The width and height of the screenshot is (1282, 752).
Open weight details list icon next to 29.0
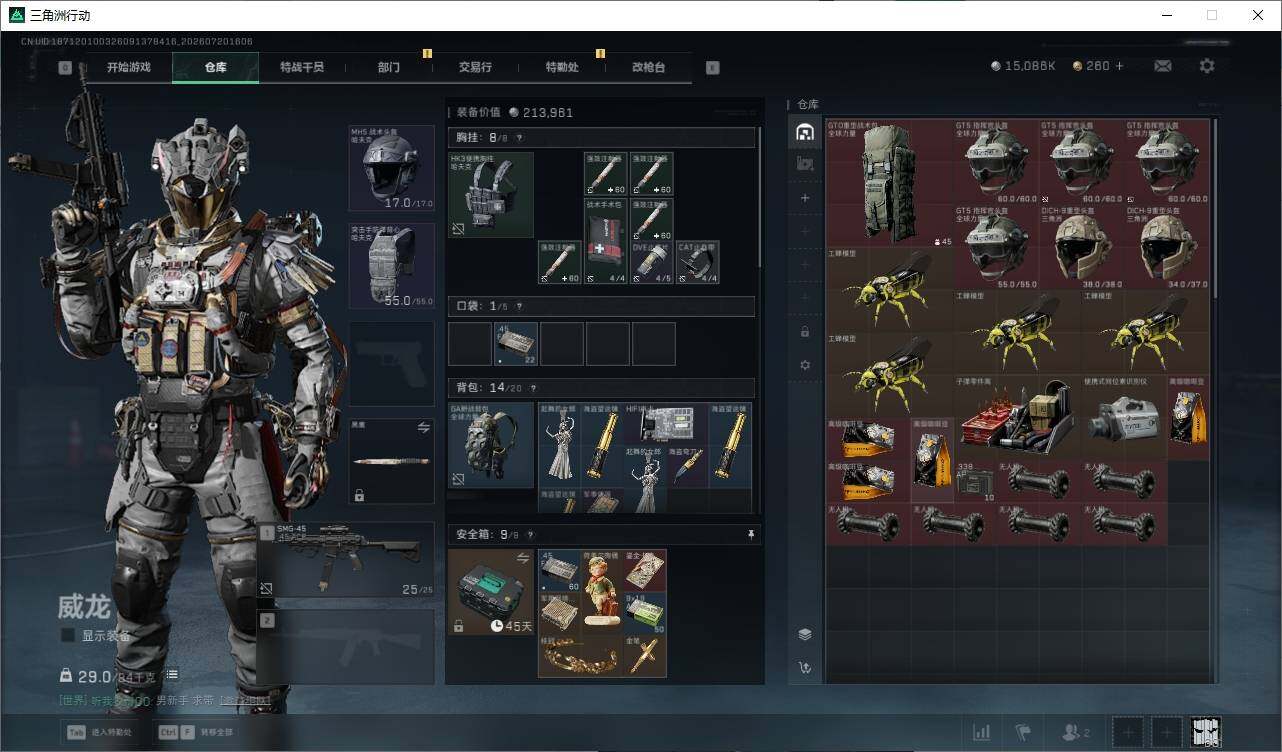pos(172,675)
